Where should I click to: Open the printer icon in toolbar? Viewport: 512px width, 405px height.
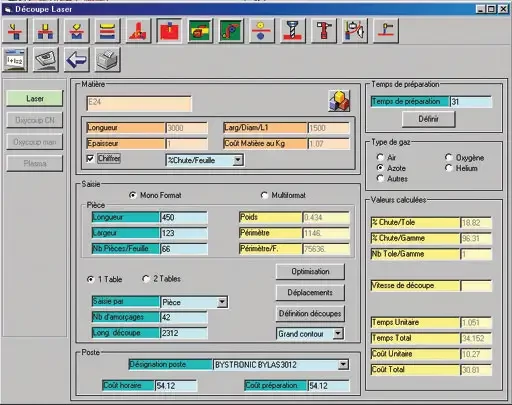pos(108,60)
